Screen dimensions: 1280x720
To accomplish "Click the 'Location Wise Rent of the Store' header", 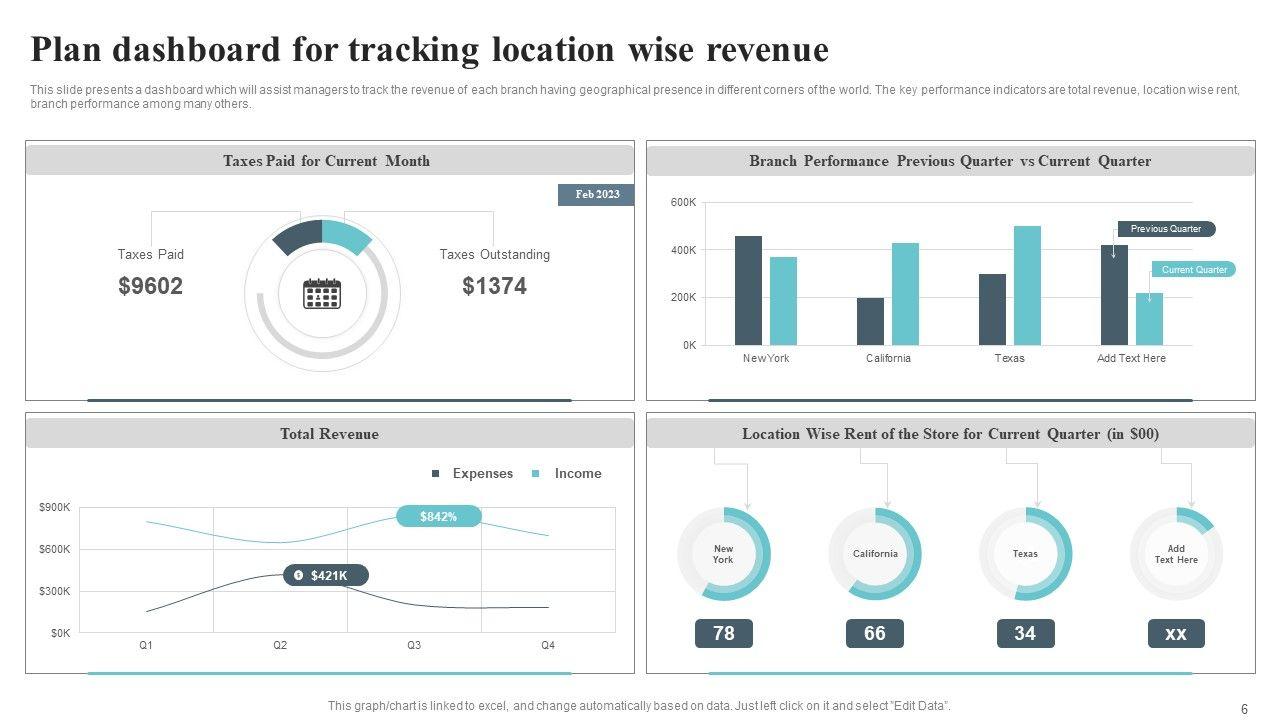I will tap(950, 434).
